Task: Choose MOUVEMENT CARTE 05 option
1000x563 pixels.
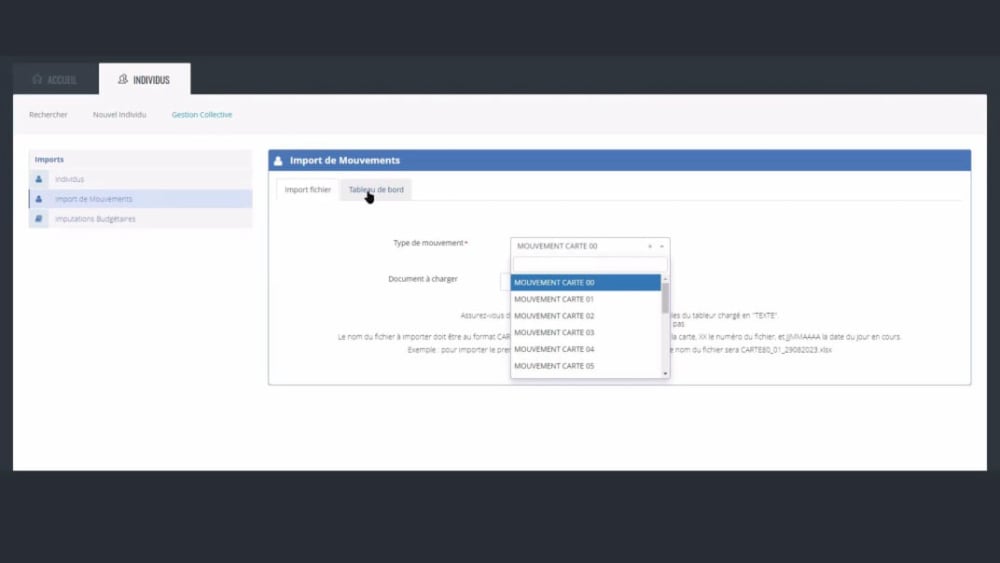Action: pyautogui.click(x=585, y=366)
